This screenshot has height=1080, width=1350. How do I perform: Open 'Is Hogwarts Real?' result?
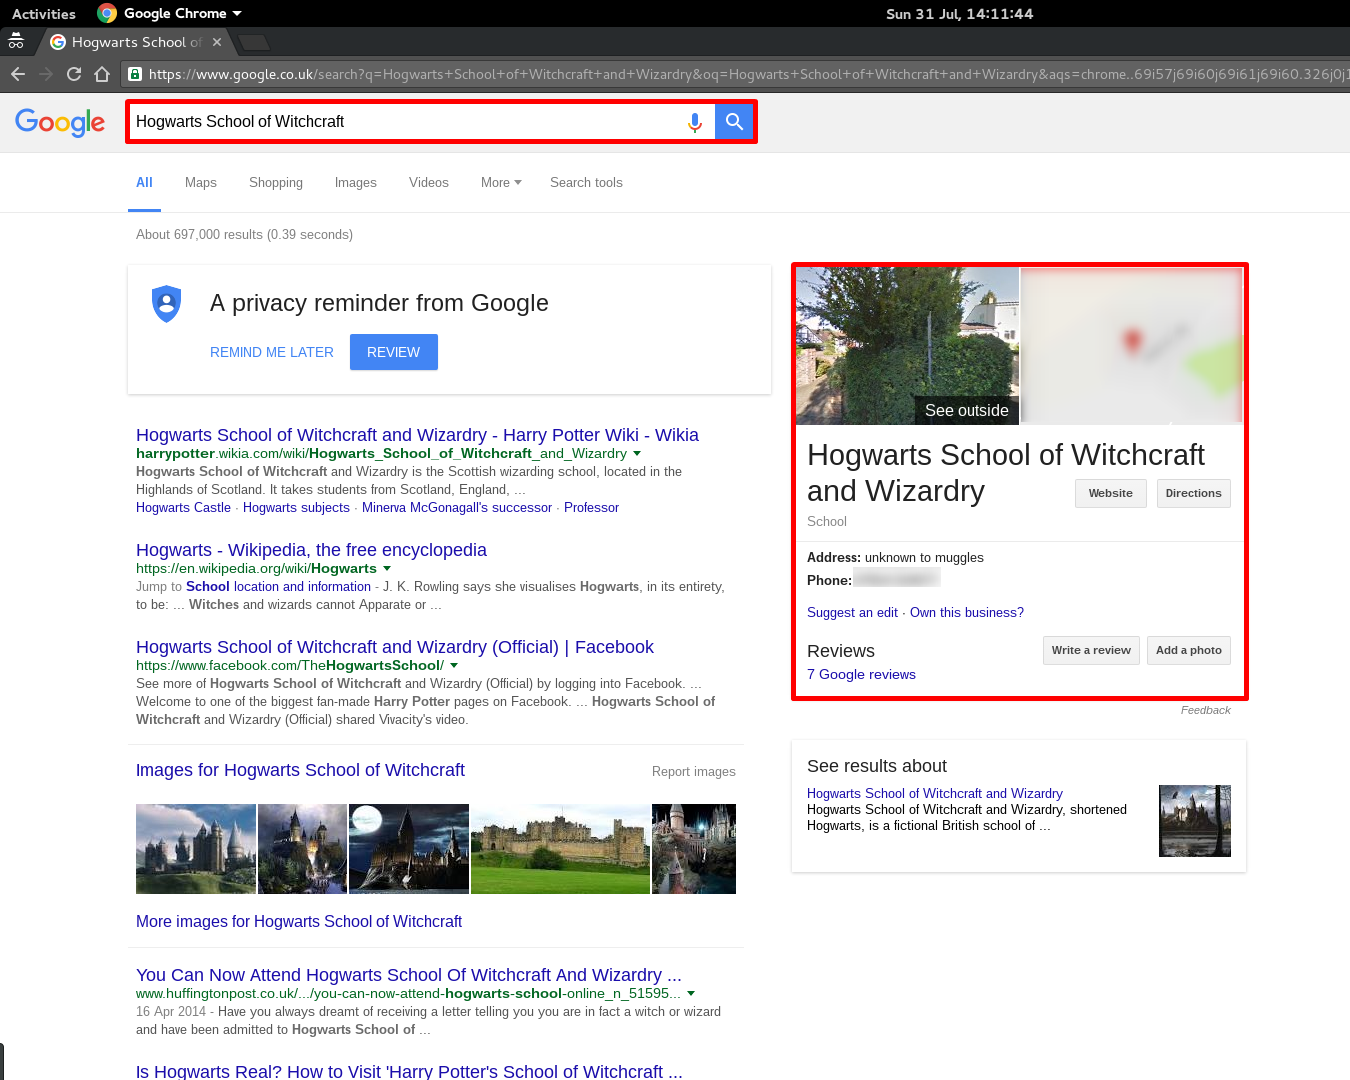(409, 1071)
